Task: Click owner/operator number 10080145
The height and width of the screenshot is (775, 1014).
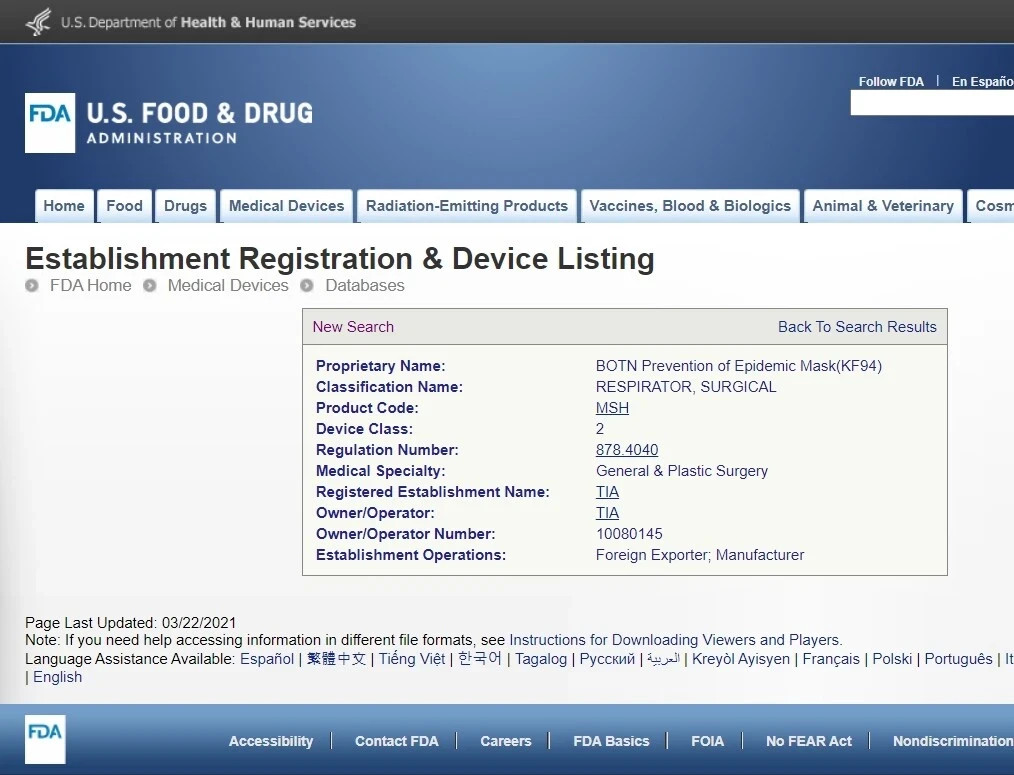Action: click(629, 534)
